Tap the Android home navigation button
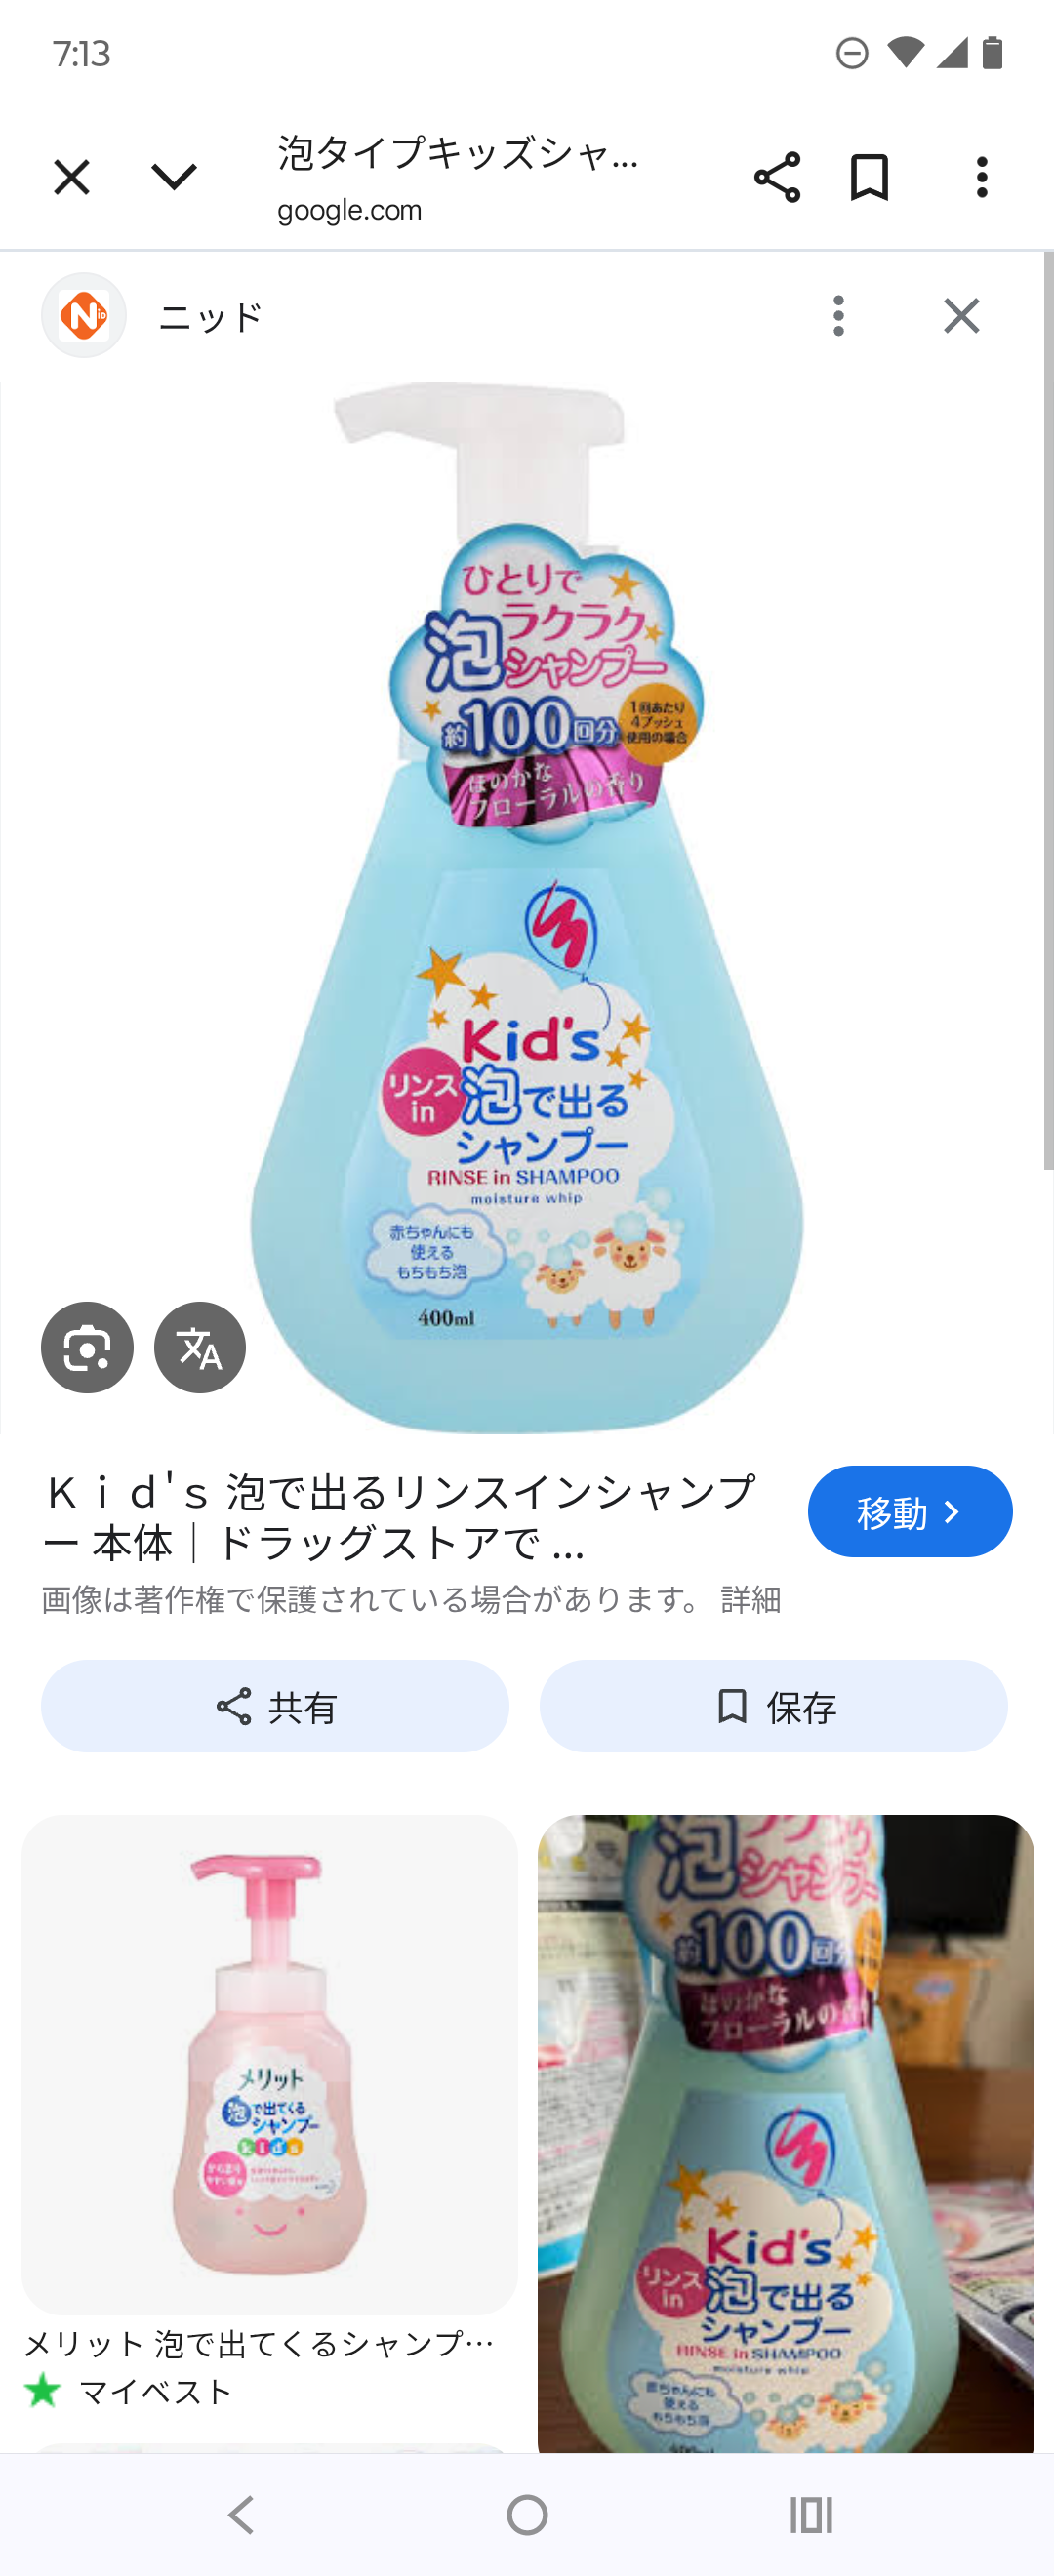 527,2515
